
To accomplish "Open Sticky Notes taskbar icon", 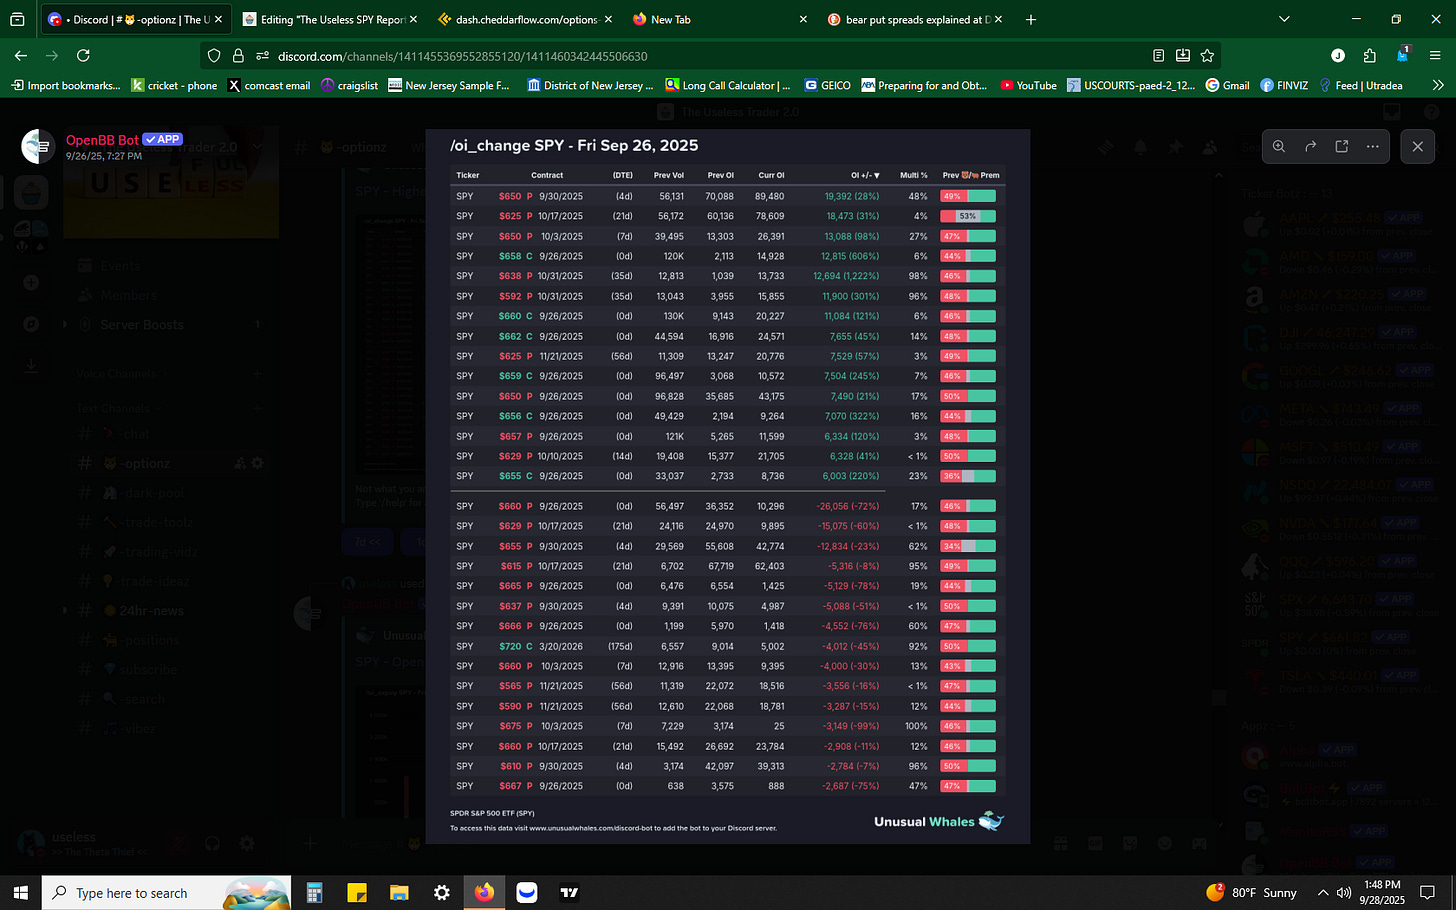I will 357,892.
